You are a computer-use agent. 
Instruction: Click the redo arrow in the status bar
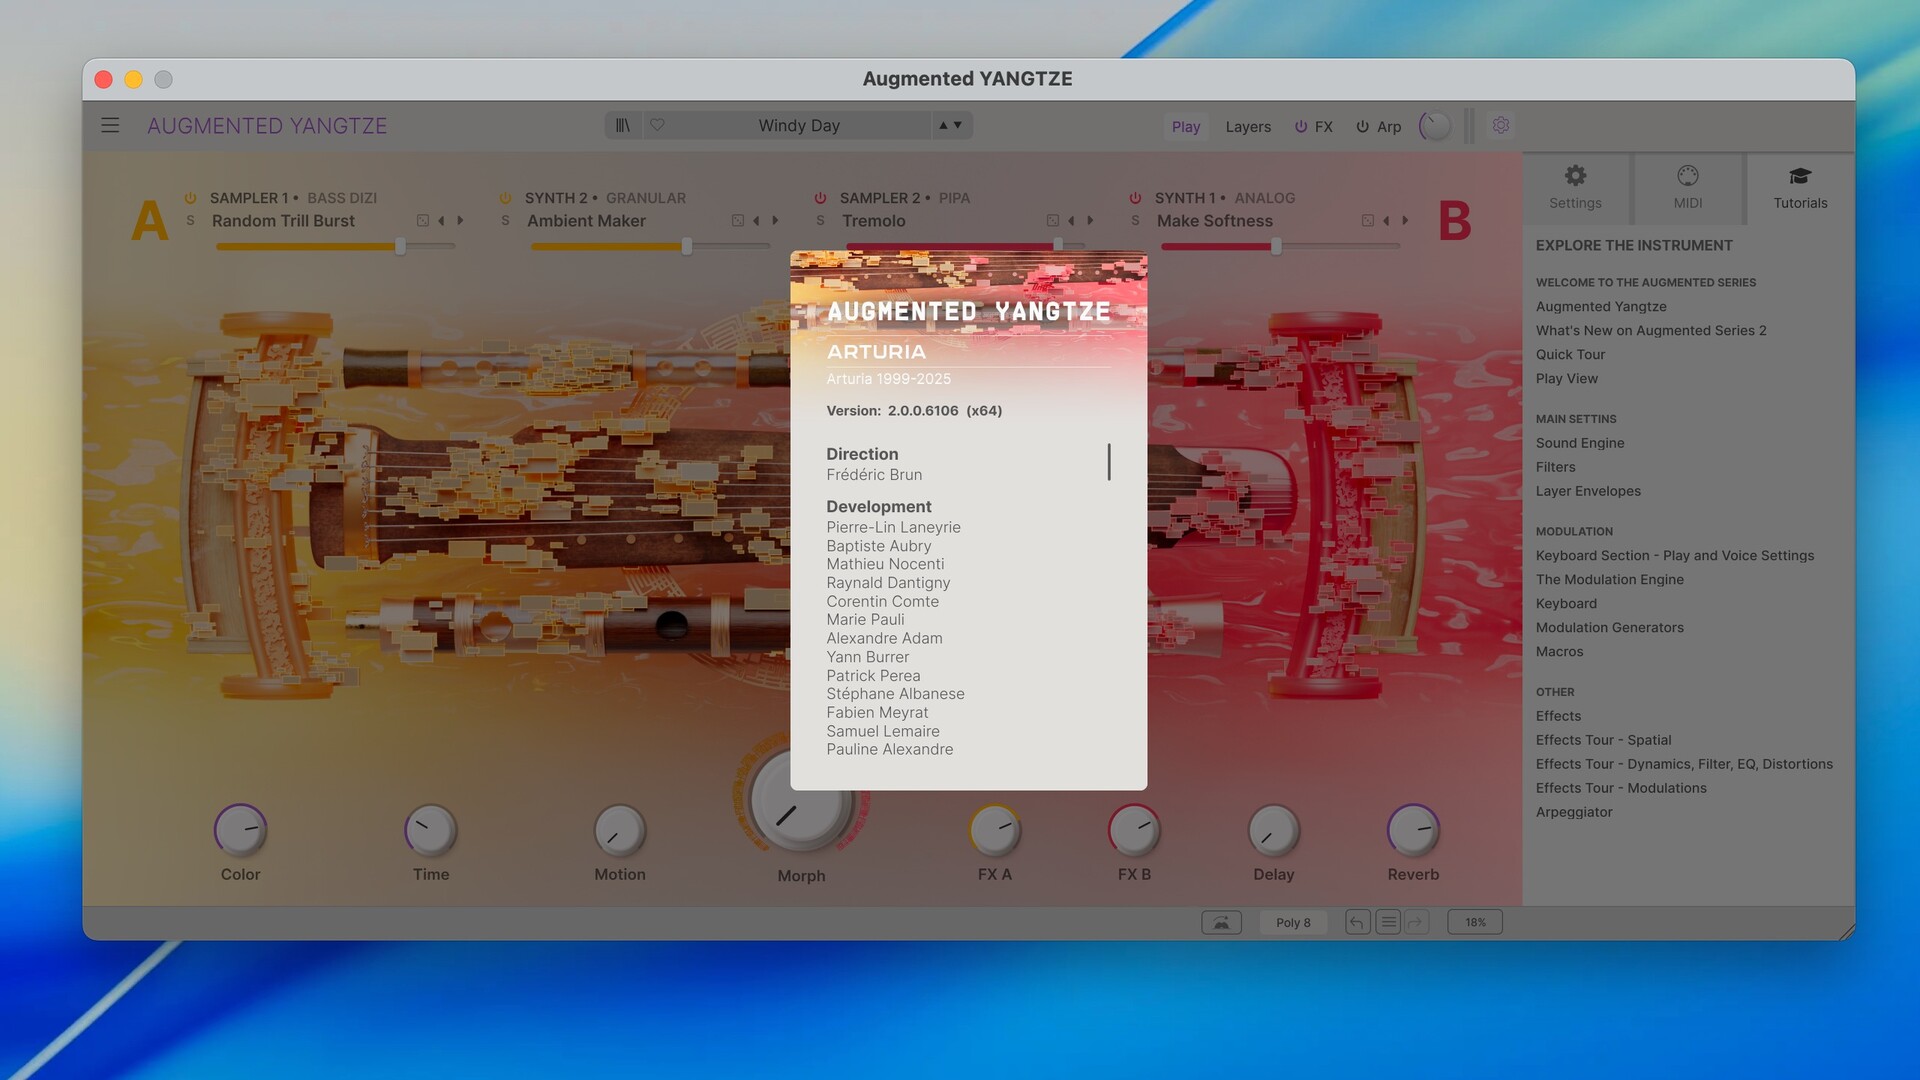[x=1417, y=922]
